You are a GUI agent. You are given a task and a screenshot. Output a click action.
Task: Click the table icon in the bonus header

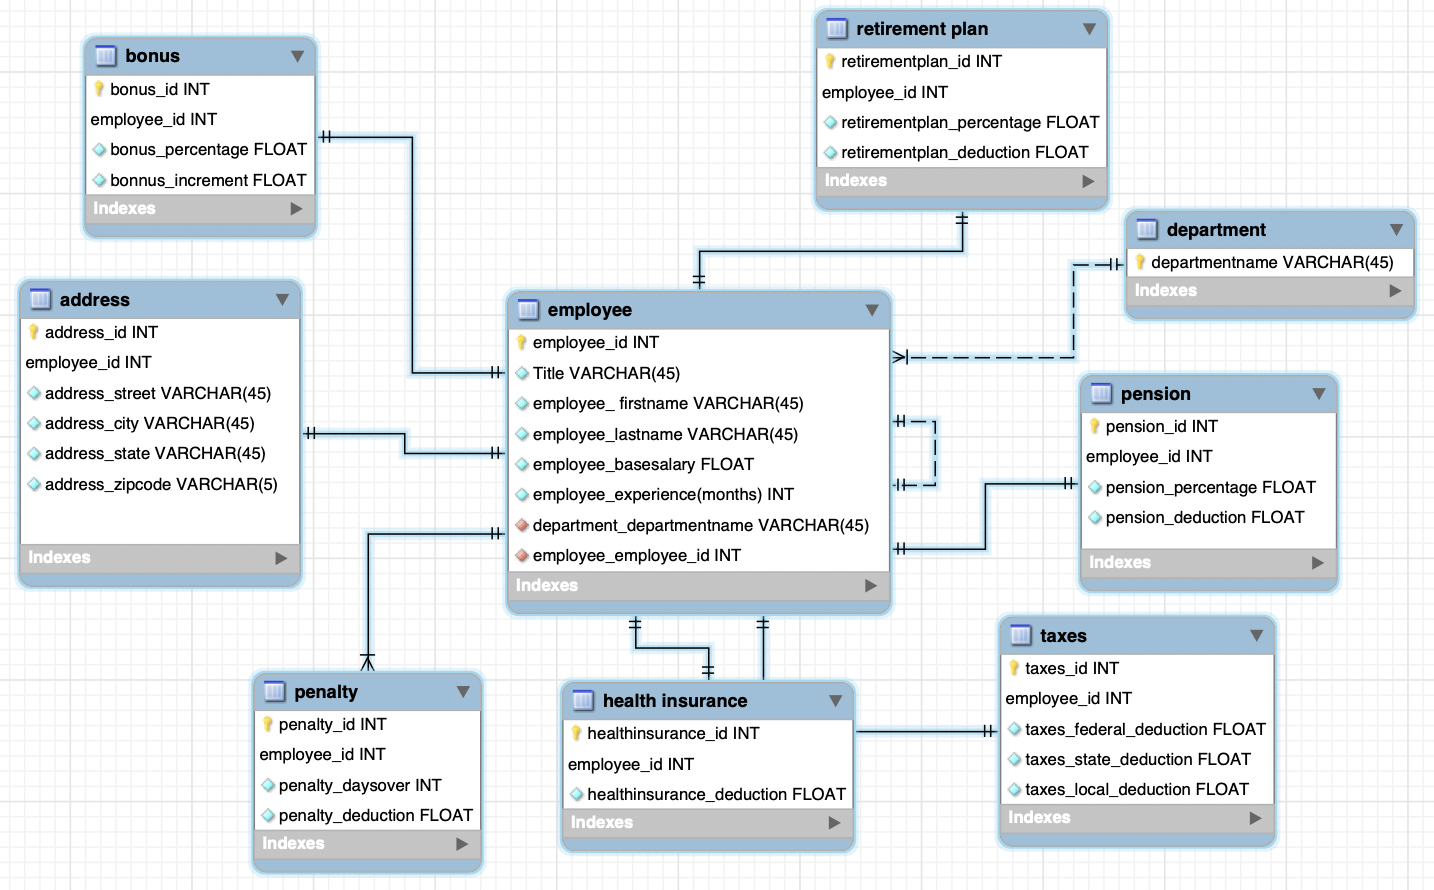tap(106, 55)
